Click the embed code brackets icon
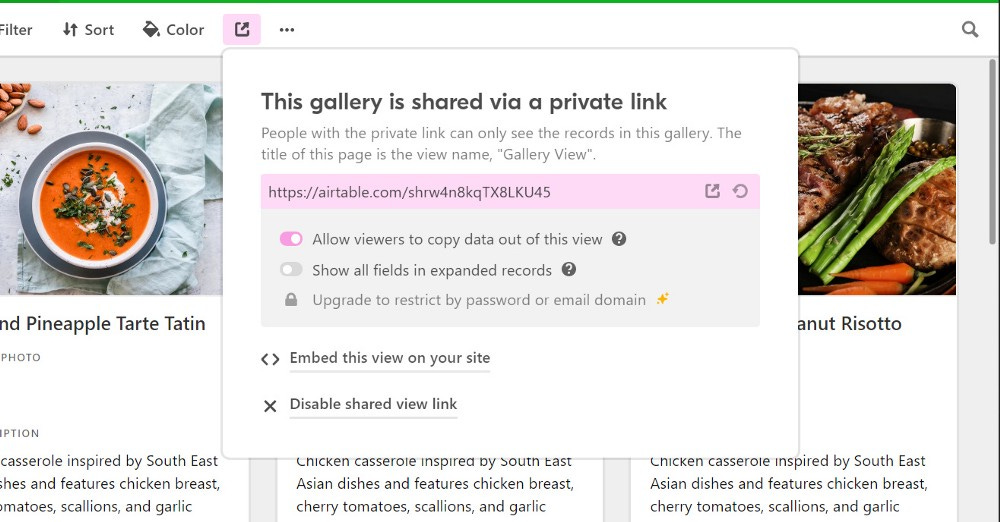This screenshot has height=522, width=1000. pos(270,359)
